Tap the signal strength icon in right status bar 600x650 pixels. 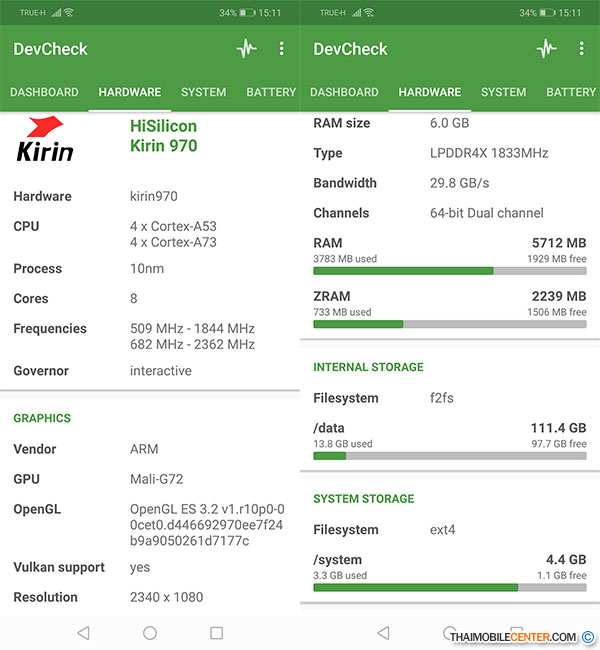tap(356, 13)
